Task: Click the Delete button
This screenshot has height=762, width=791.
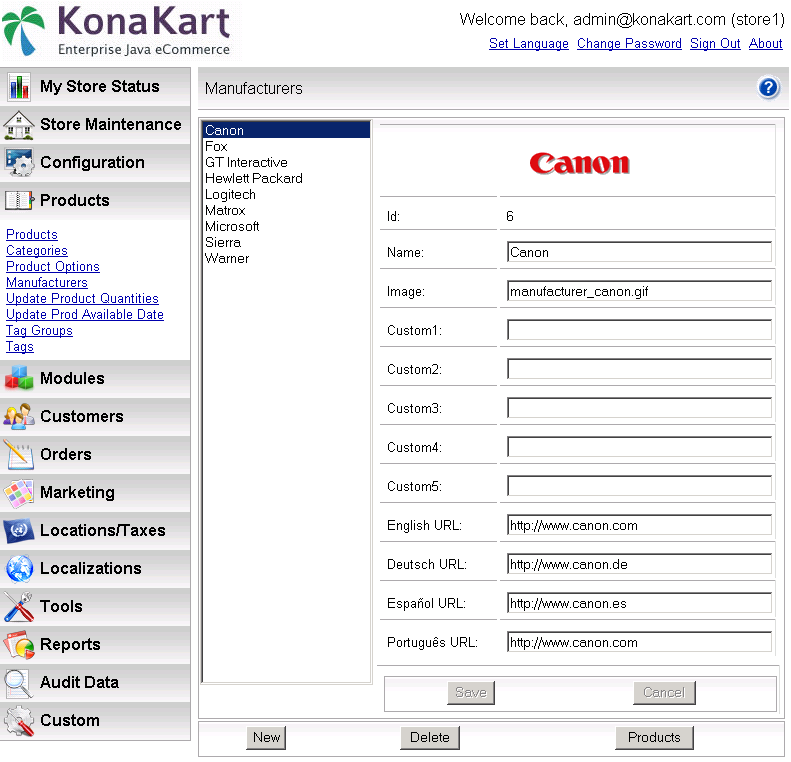Action: tap(430, 738)
